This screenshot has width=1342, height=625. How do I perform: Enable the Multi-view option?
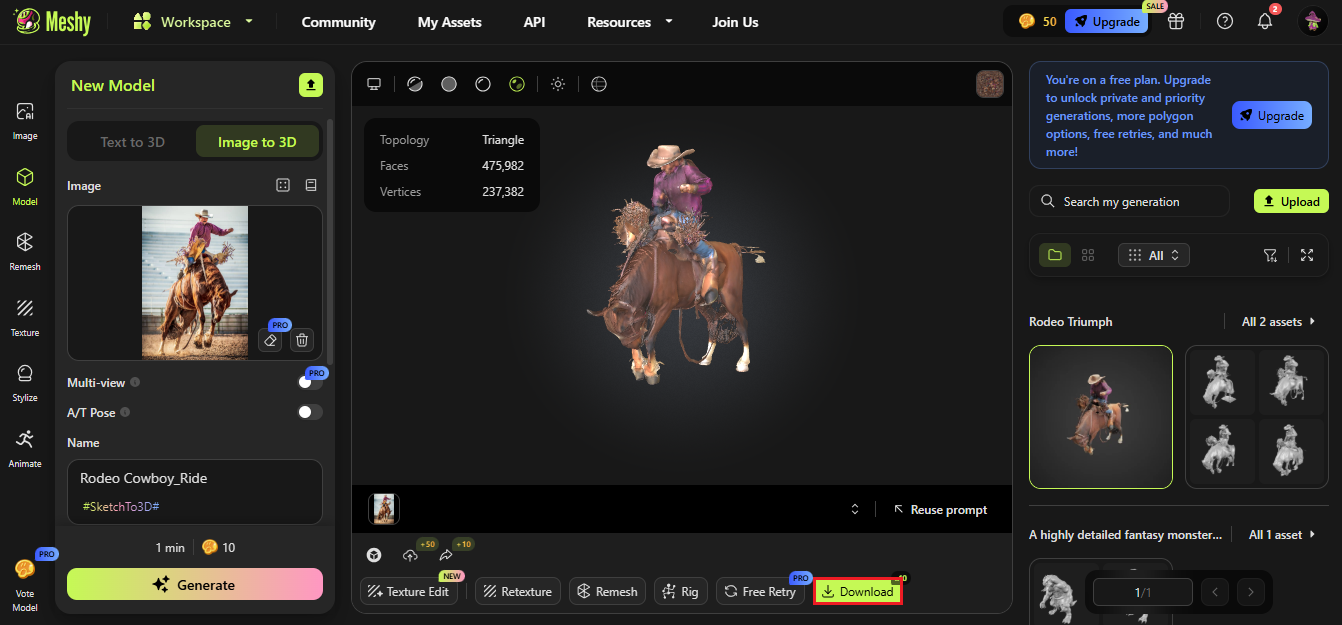(x=309, y=382)
